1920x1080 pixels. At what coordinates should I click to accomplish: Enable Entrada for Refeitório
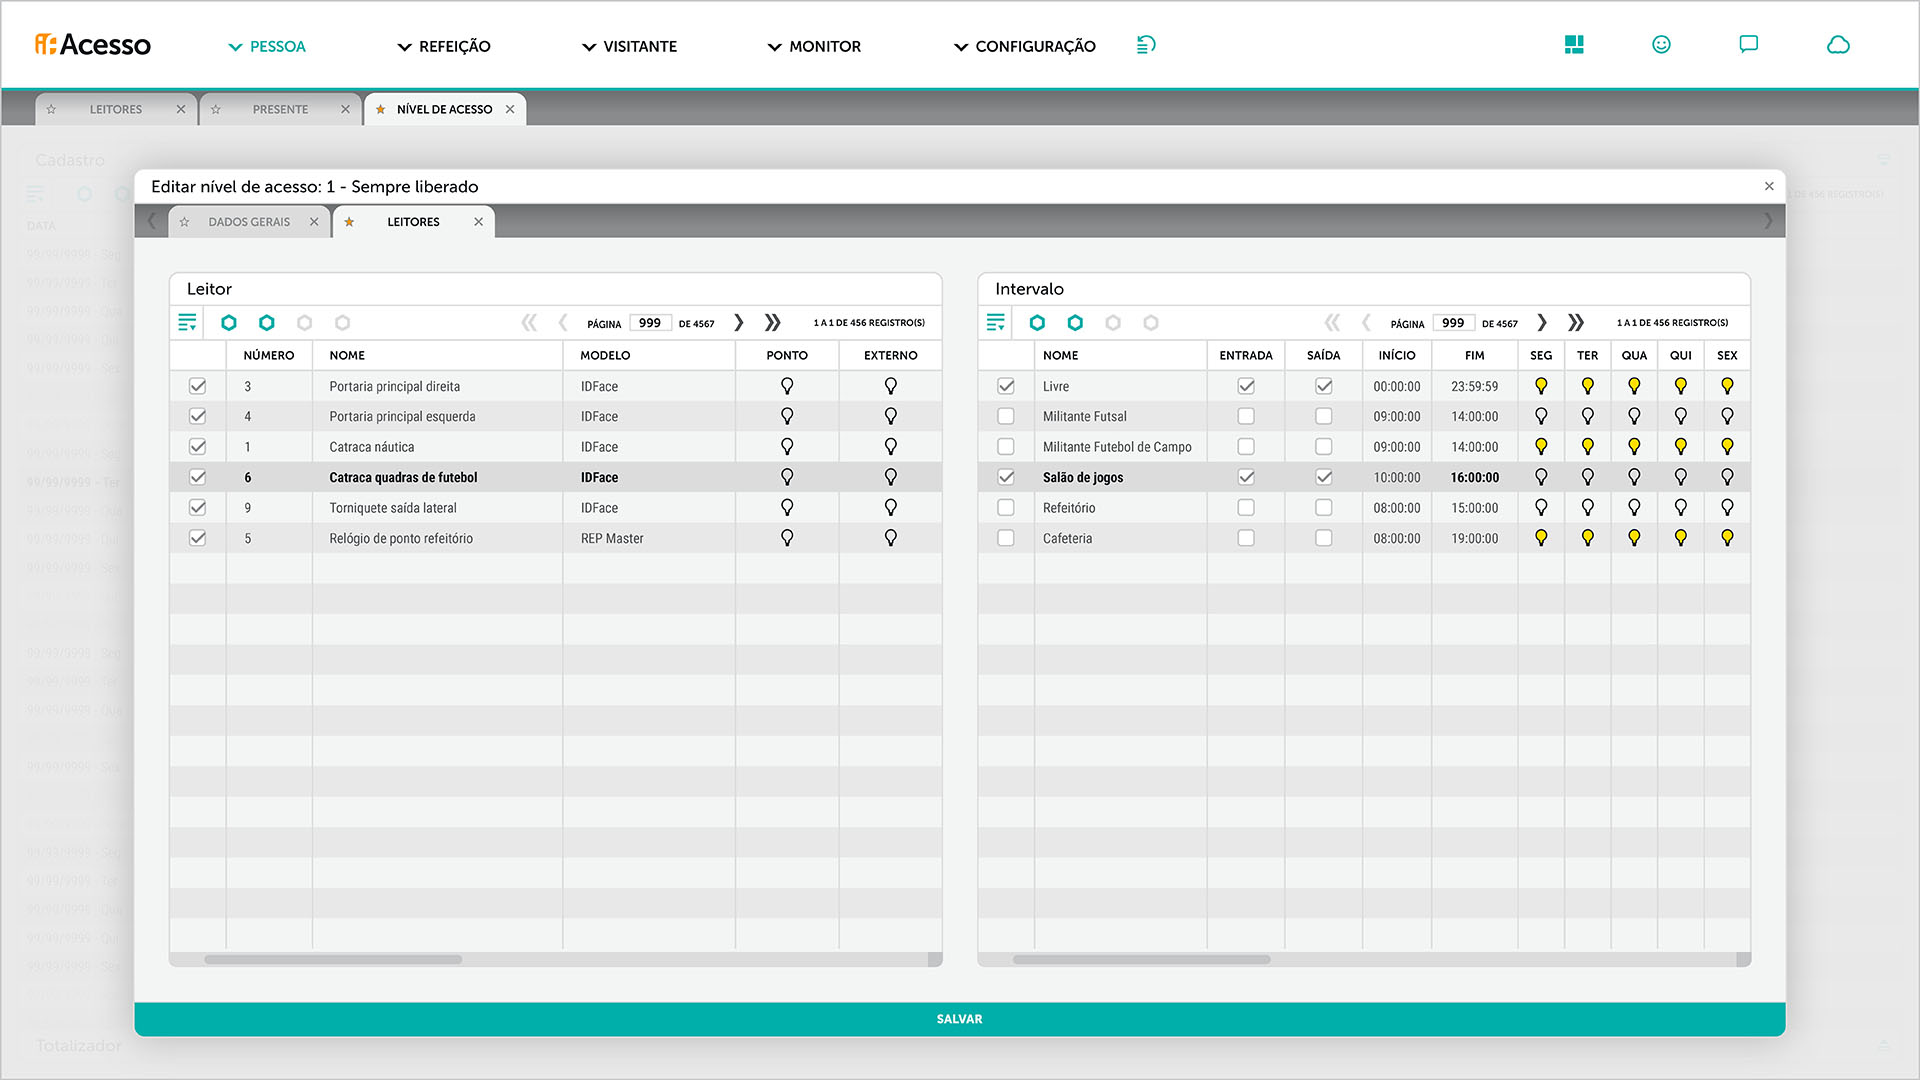click(x=1246, y=508)
